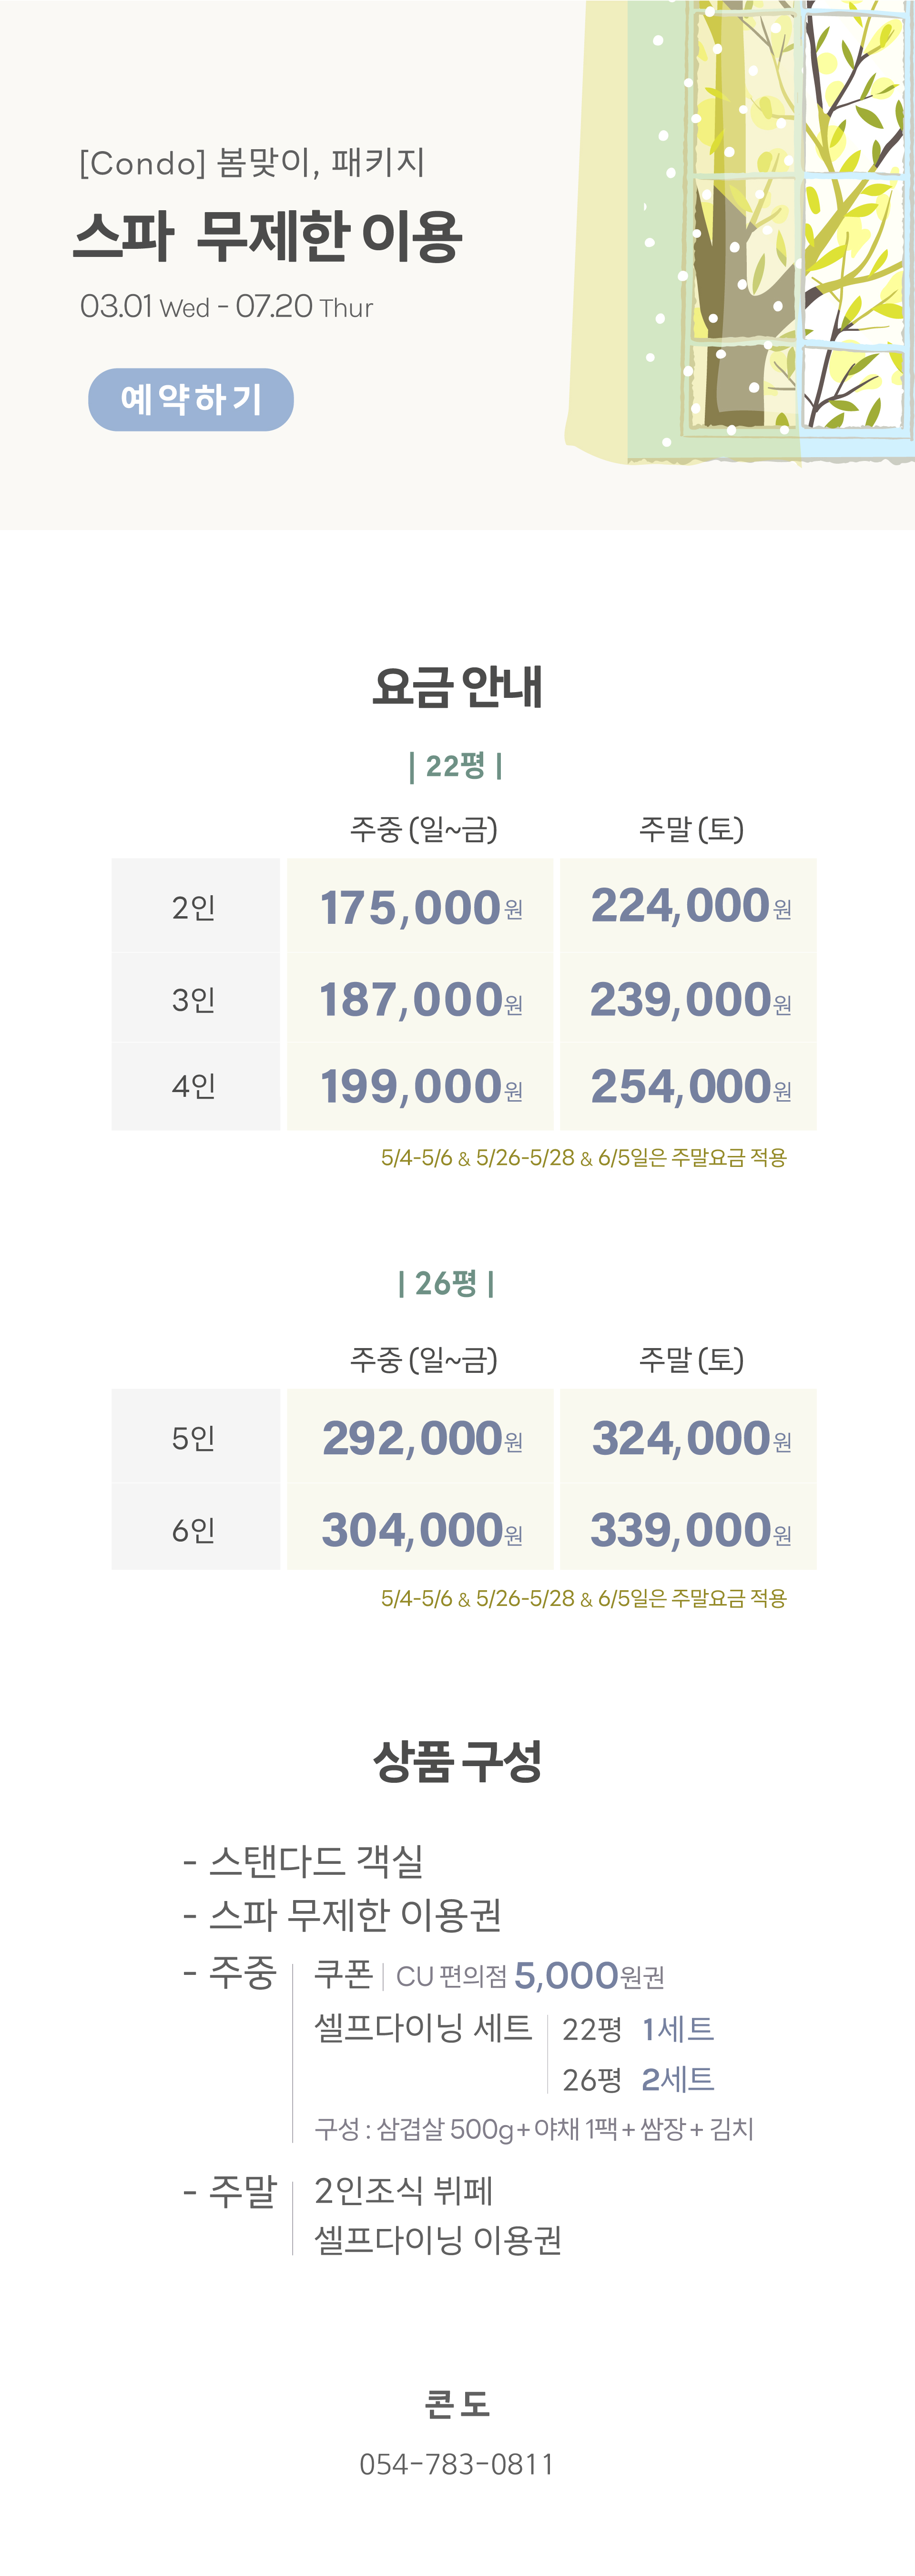Click the phone number 054-783-0811
This screenshot has width=915, height=2576.
tap(457, 2464)
